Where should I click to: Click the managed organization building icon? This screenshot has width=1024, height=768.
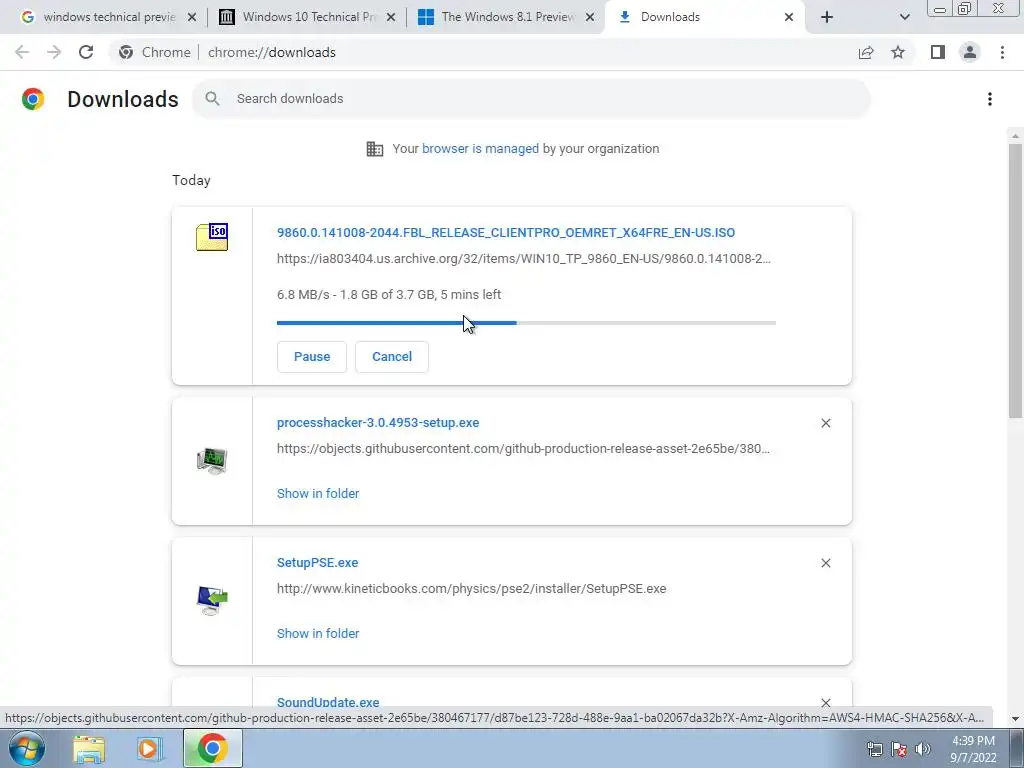tap(375, 149)
